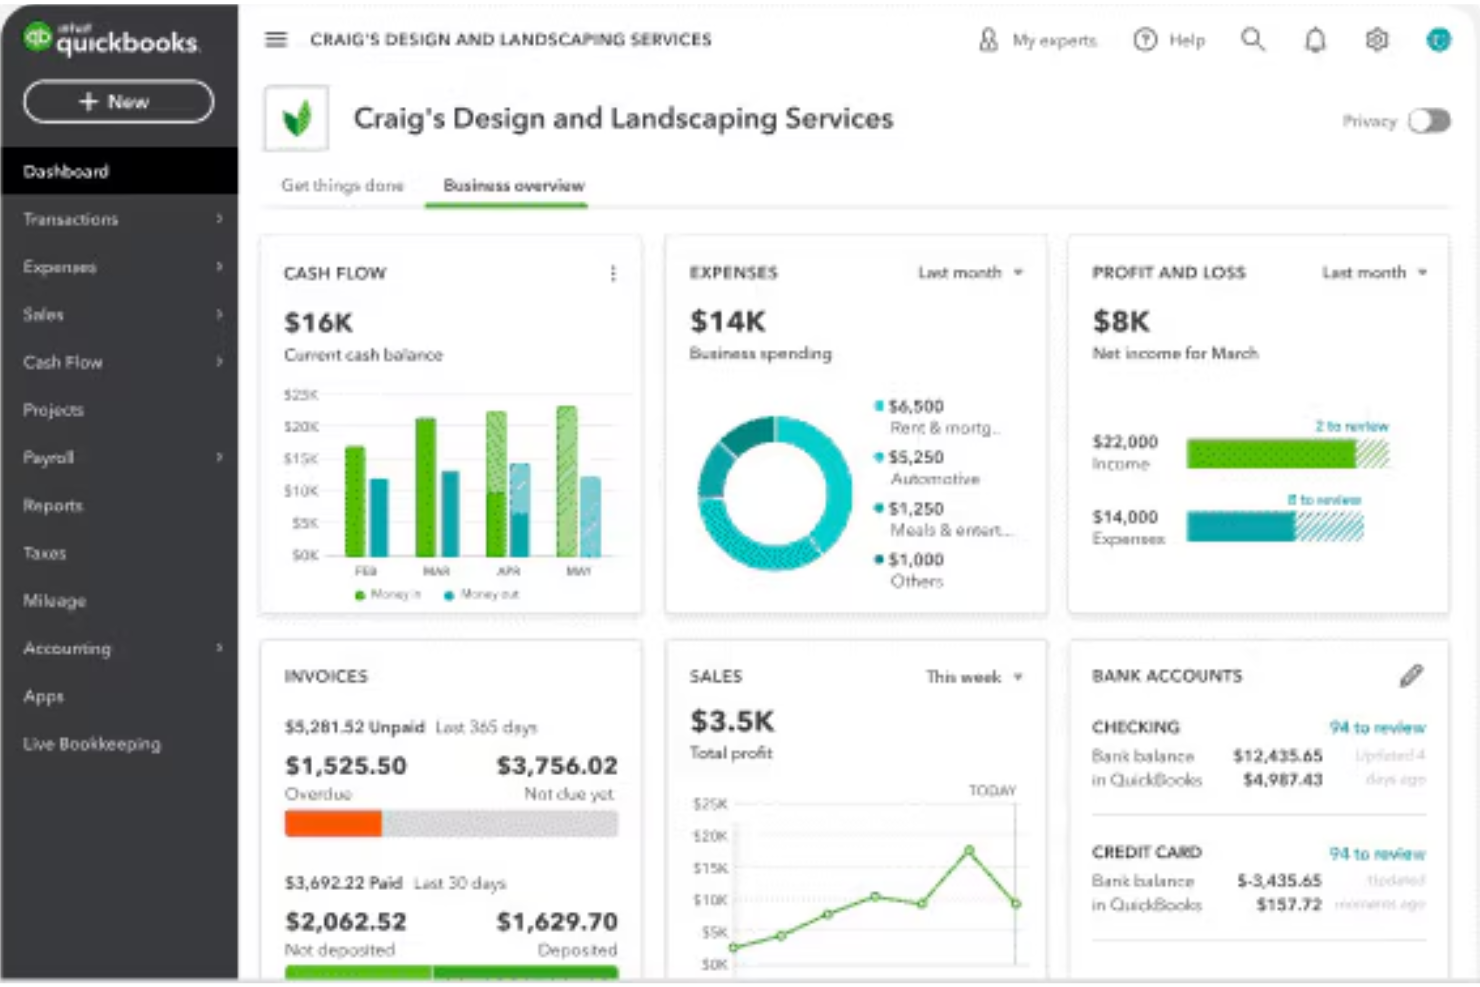Click the $8K net income value
This screenshot has height=987, width=1480.
click(x=1121, y=322)
